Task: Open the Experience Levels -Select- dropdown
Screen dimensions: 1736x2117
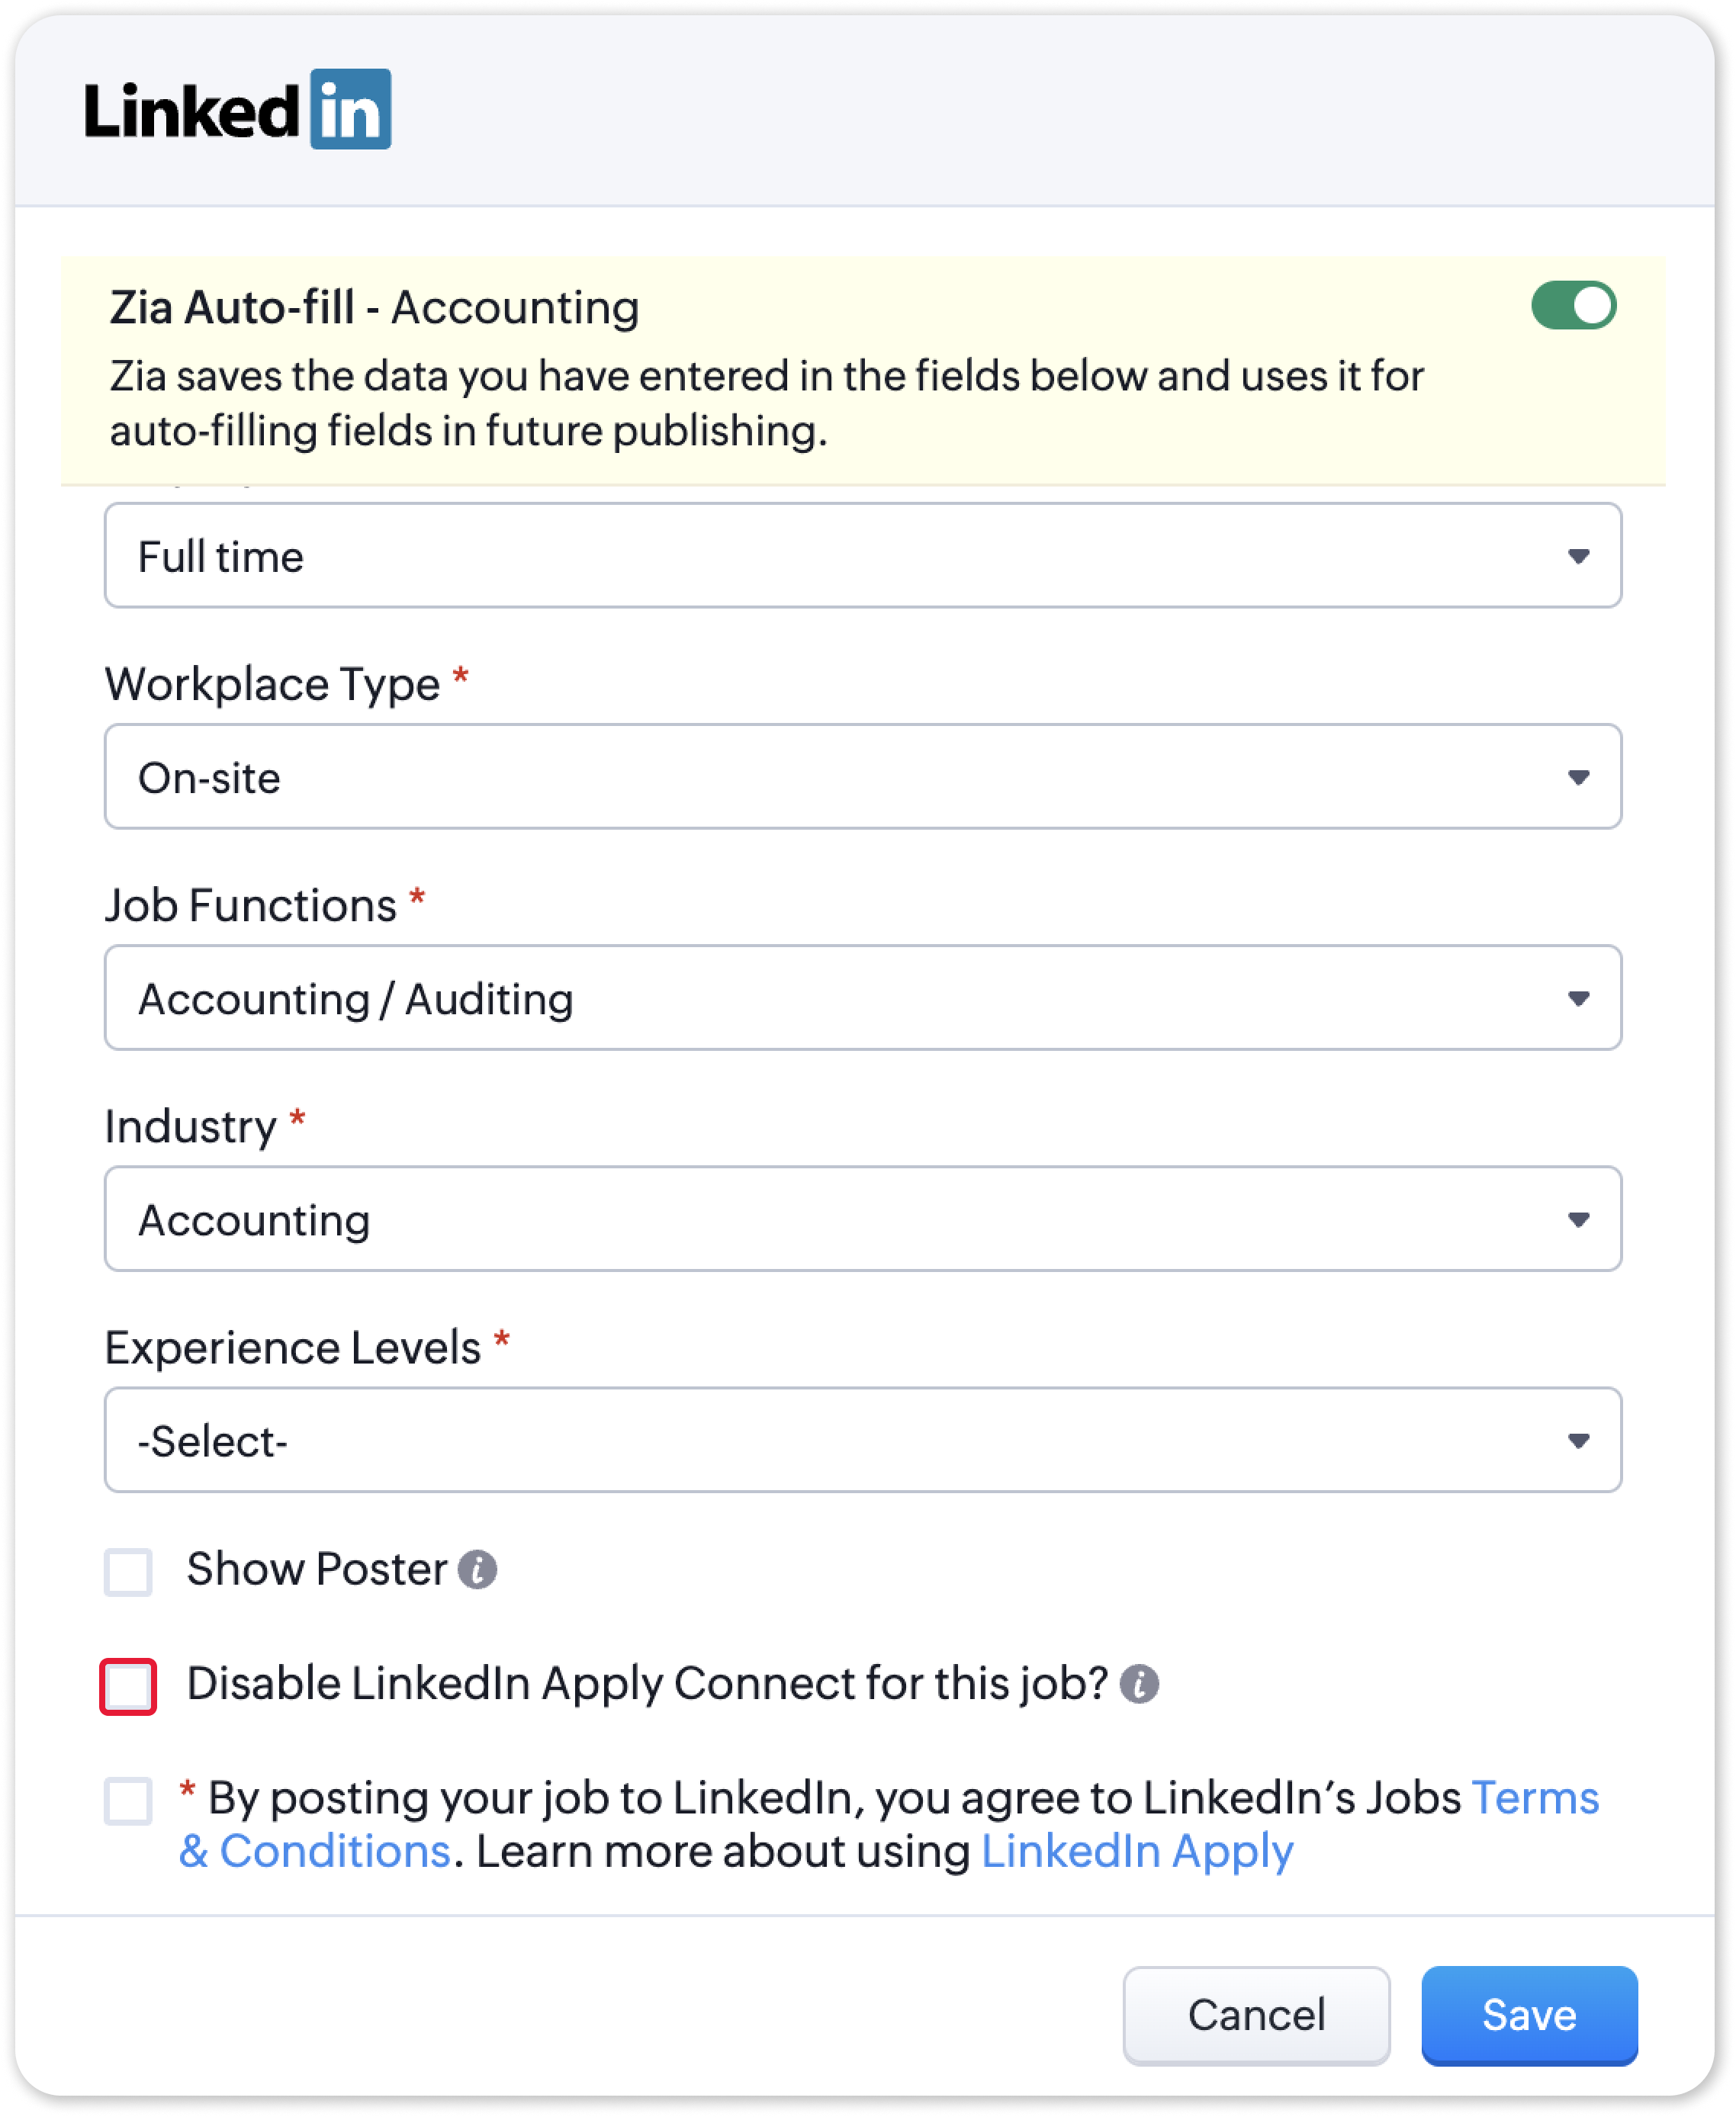Action: pos(862,1439)
